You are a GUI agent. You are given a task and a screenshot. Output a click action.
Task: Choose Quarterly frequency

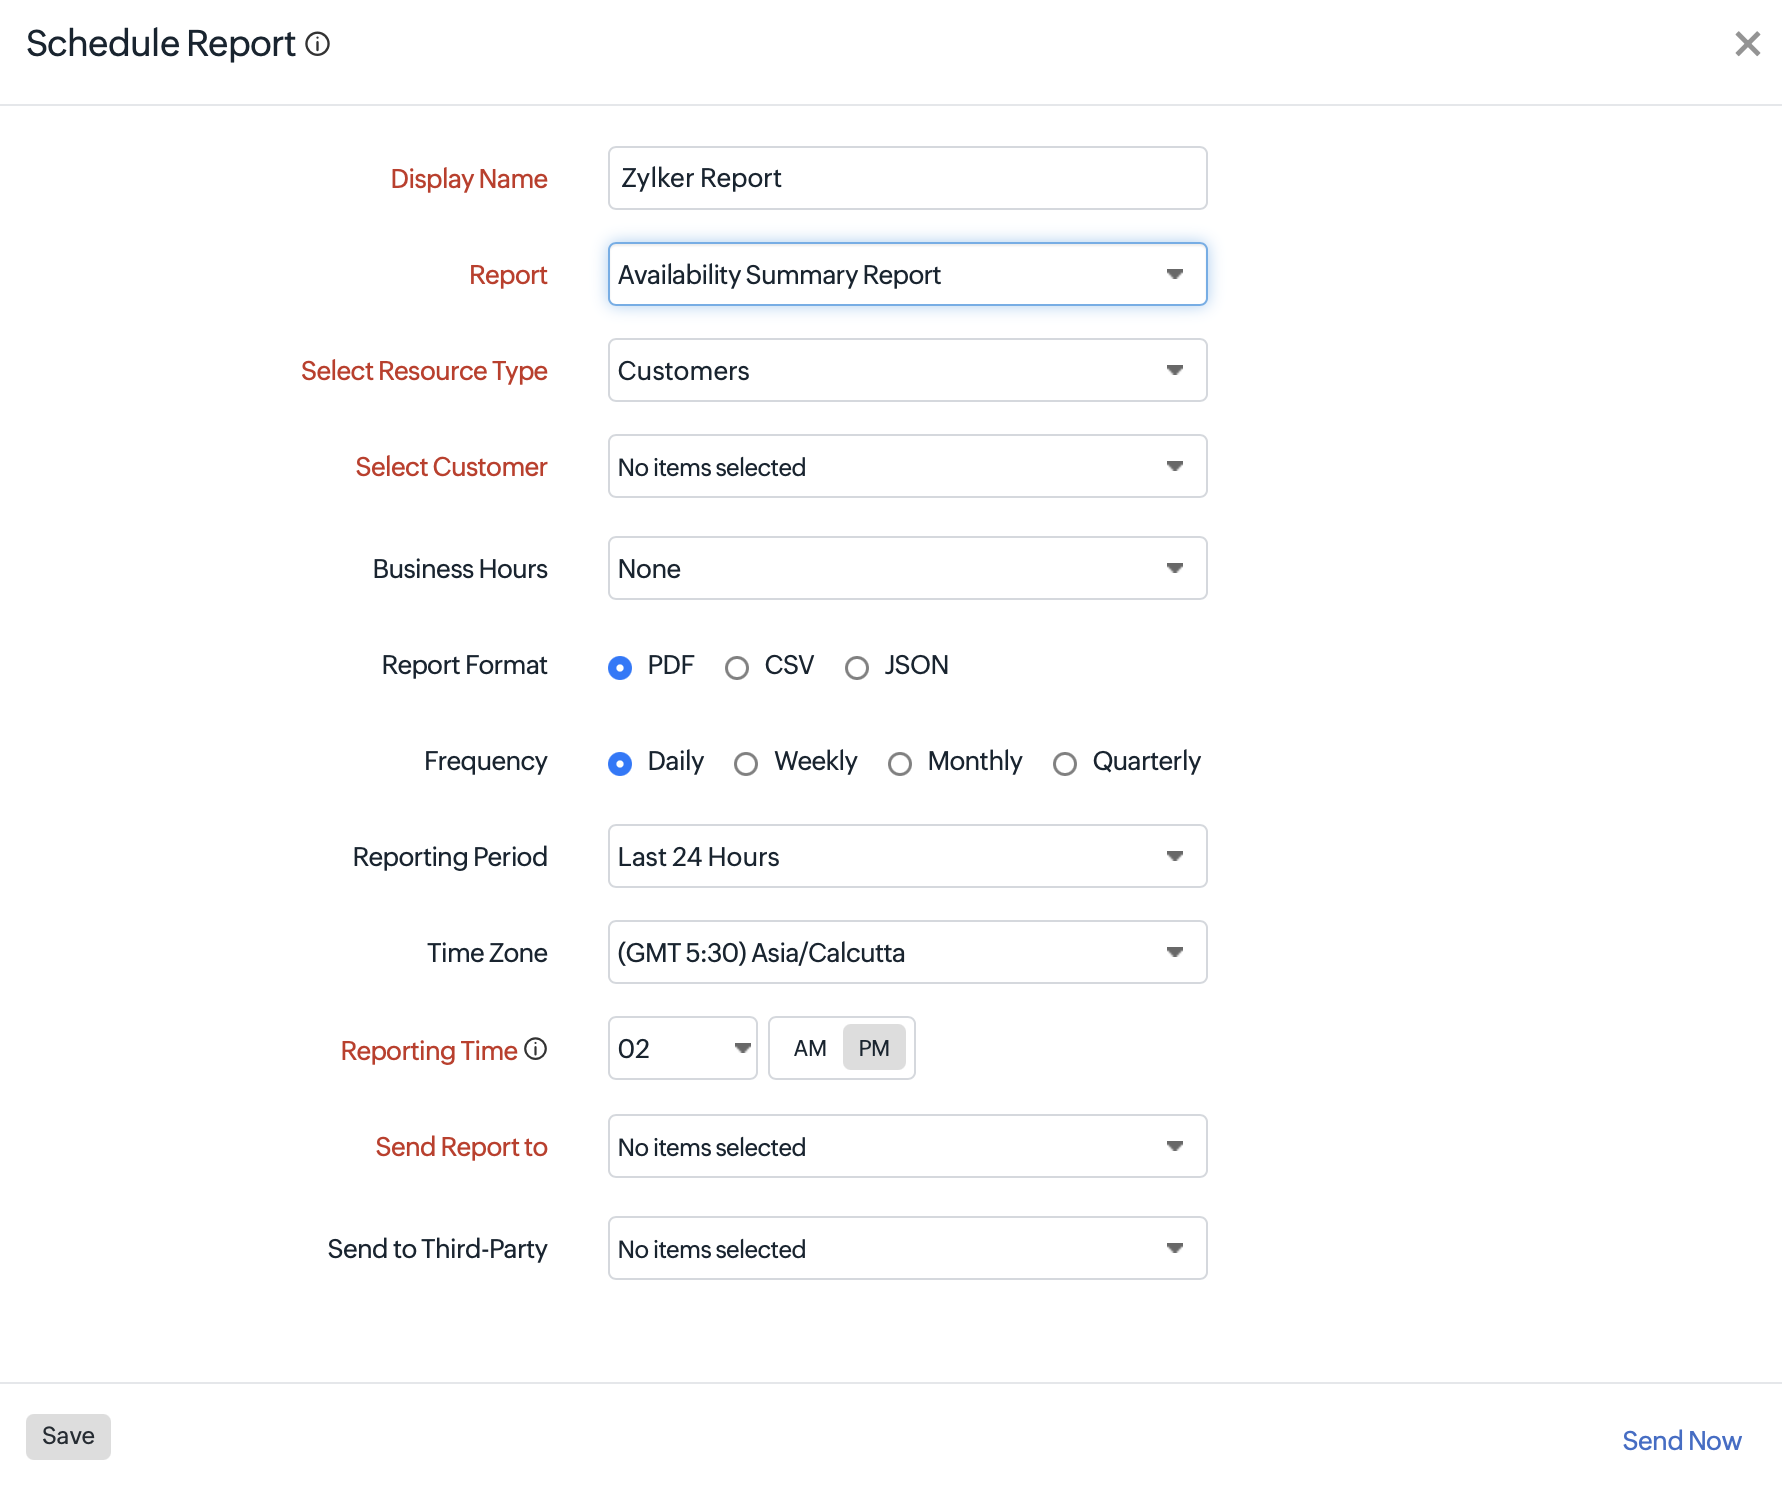(x=1065, y=763)
